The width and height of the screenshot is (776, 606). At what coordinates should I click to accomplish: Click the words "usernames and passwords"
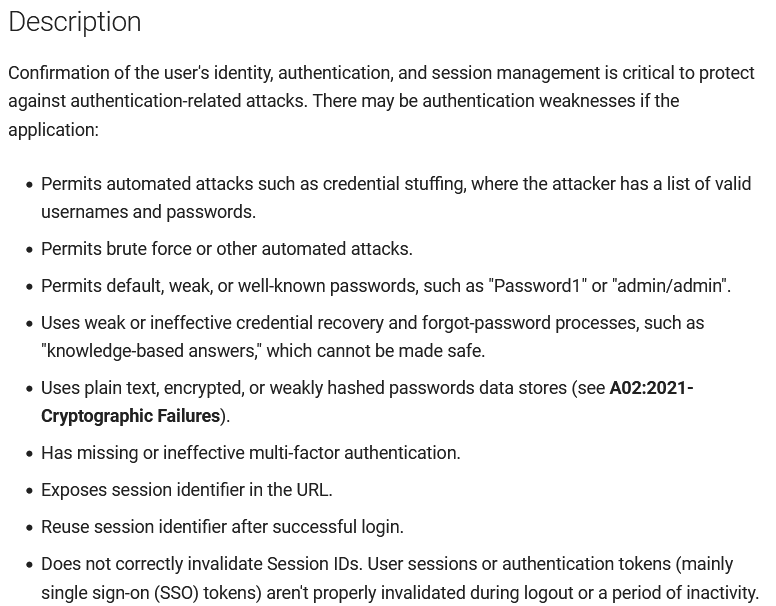click(x=148, y=212)
